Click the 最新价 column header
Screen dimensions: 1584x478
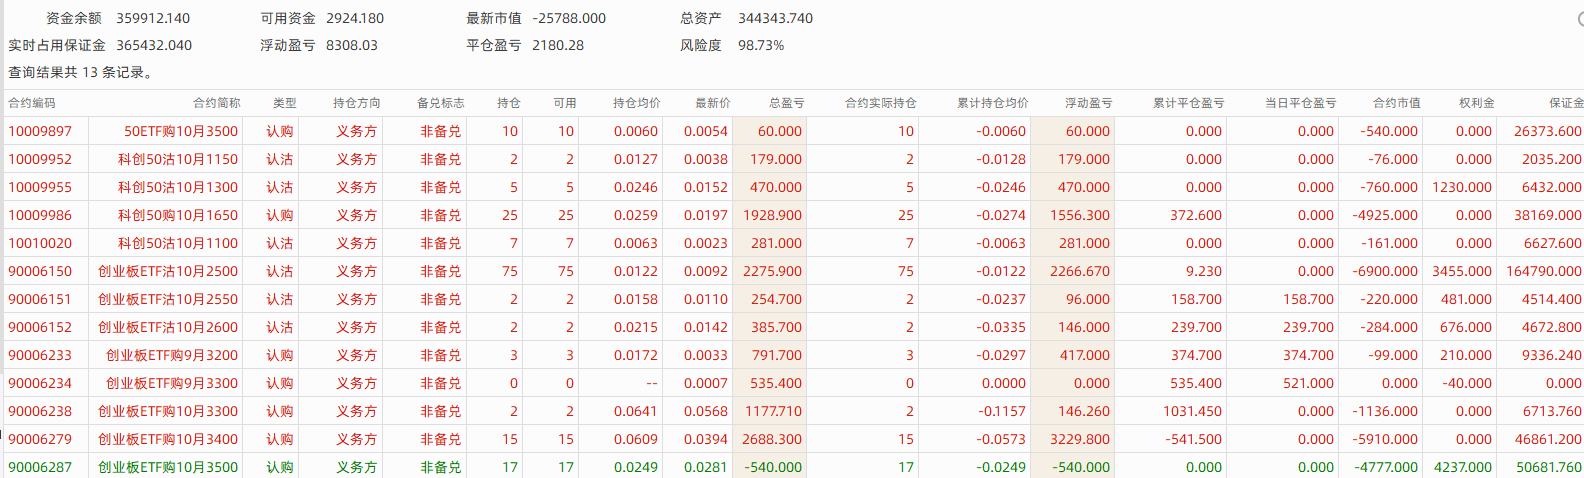point(712,103)
